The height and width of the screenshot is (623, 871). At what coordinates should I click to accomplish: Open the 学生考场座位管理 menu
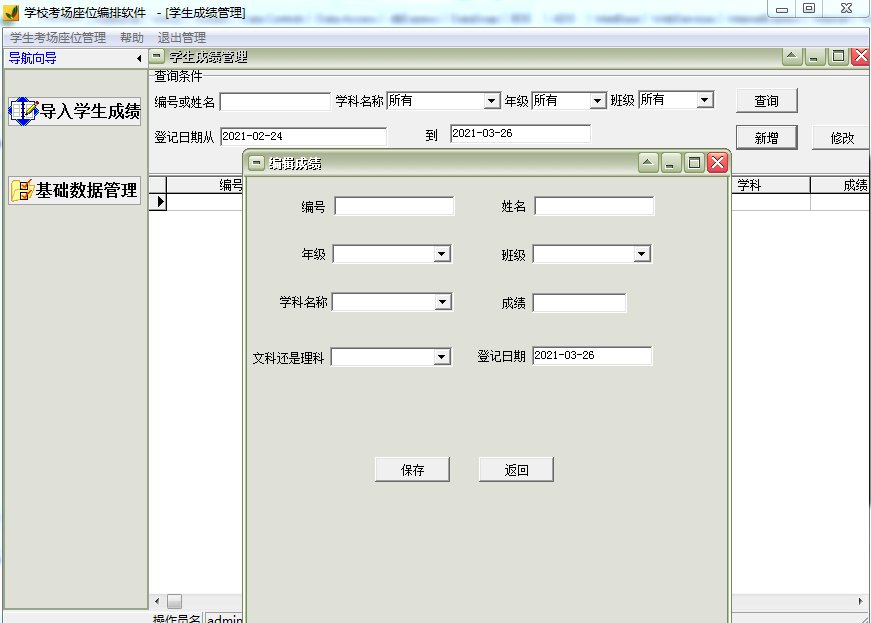point(58,38)
